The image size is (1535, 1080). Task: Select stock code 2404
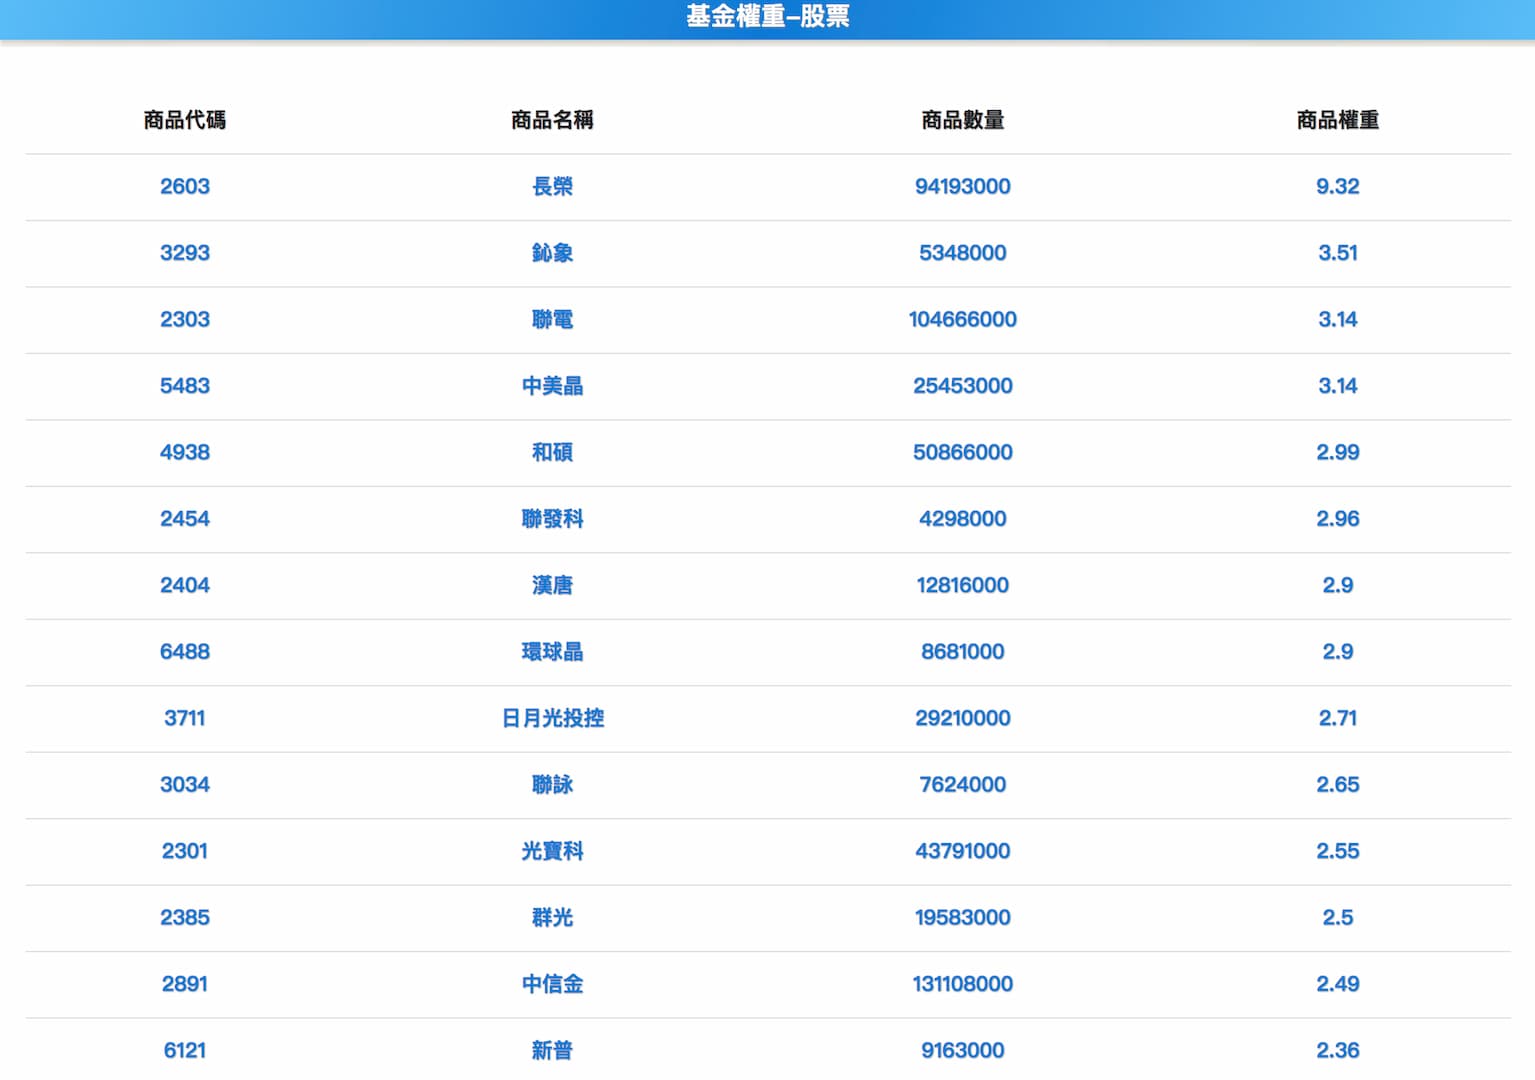click(185, 585)
